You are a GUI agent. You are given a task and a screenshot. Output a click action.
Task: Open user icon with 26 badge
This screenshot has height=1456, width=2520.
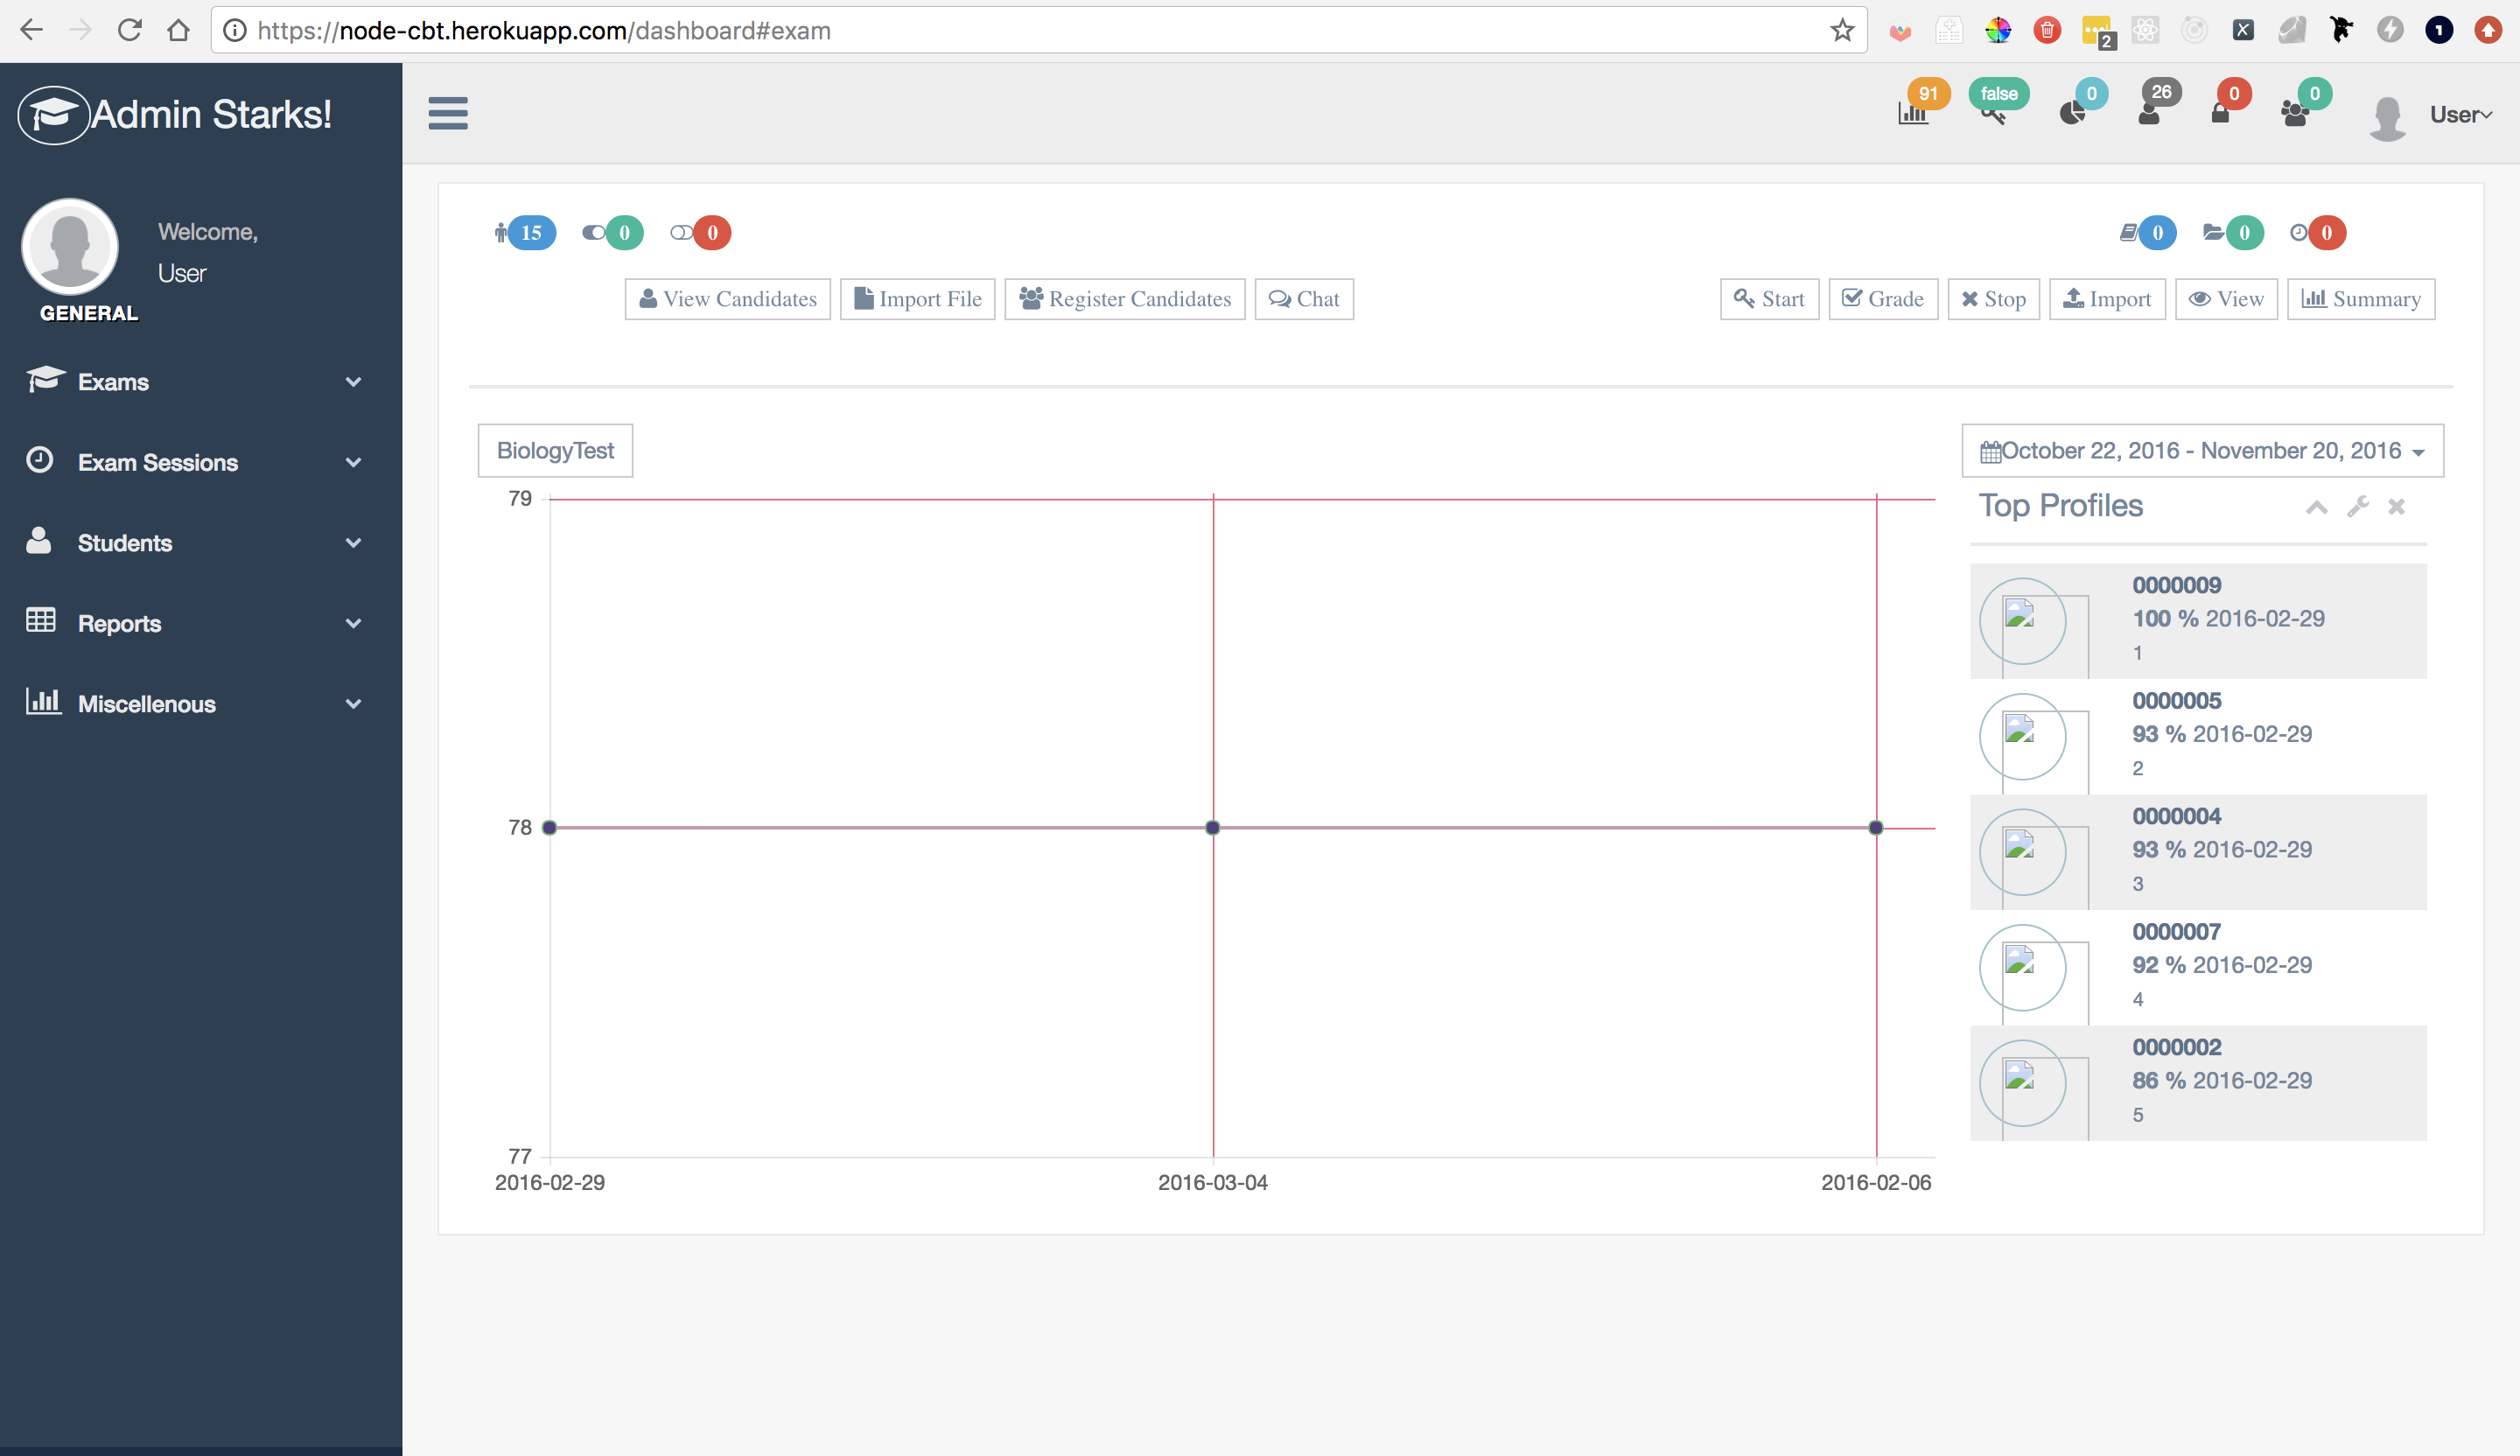[2149, 113]
